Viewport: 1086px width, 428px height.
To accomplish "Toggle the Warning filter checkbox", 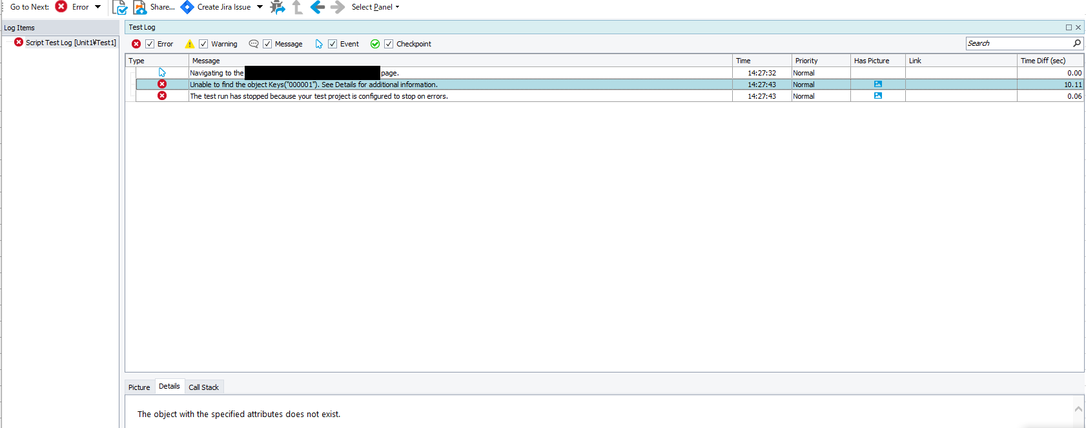I will [x=204, y=44].
